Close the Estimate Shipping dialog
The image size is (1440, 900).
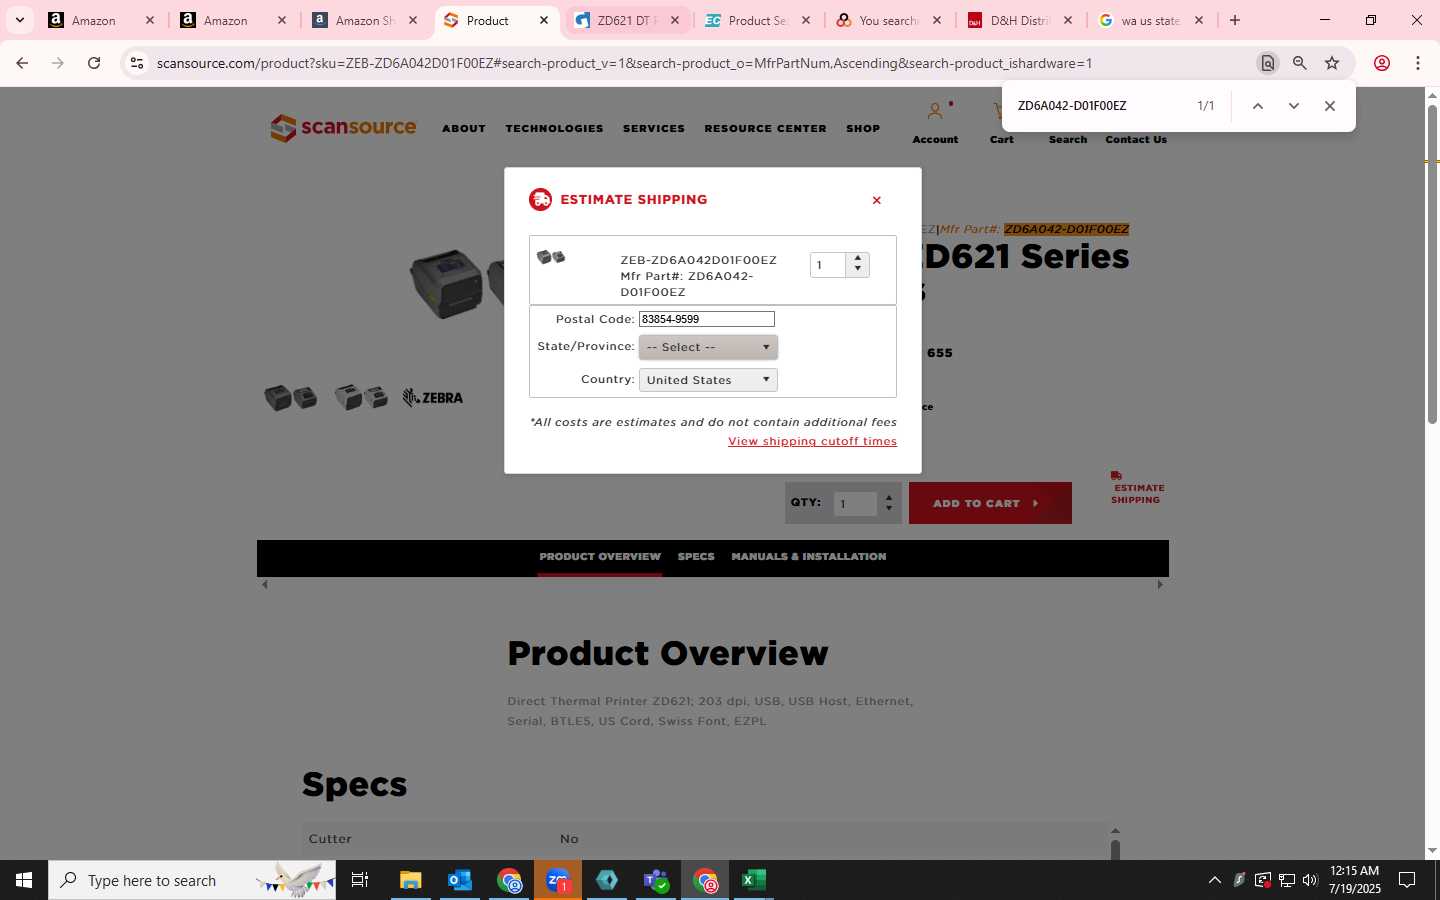click(x=877, y=200)
